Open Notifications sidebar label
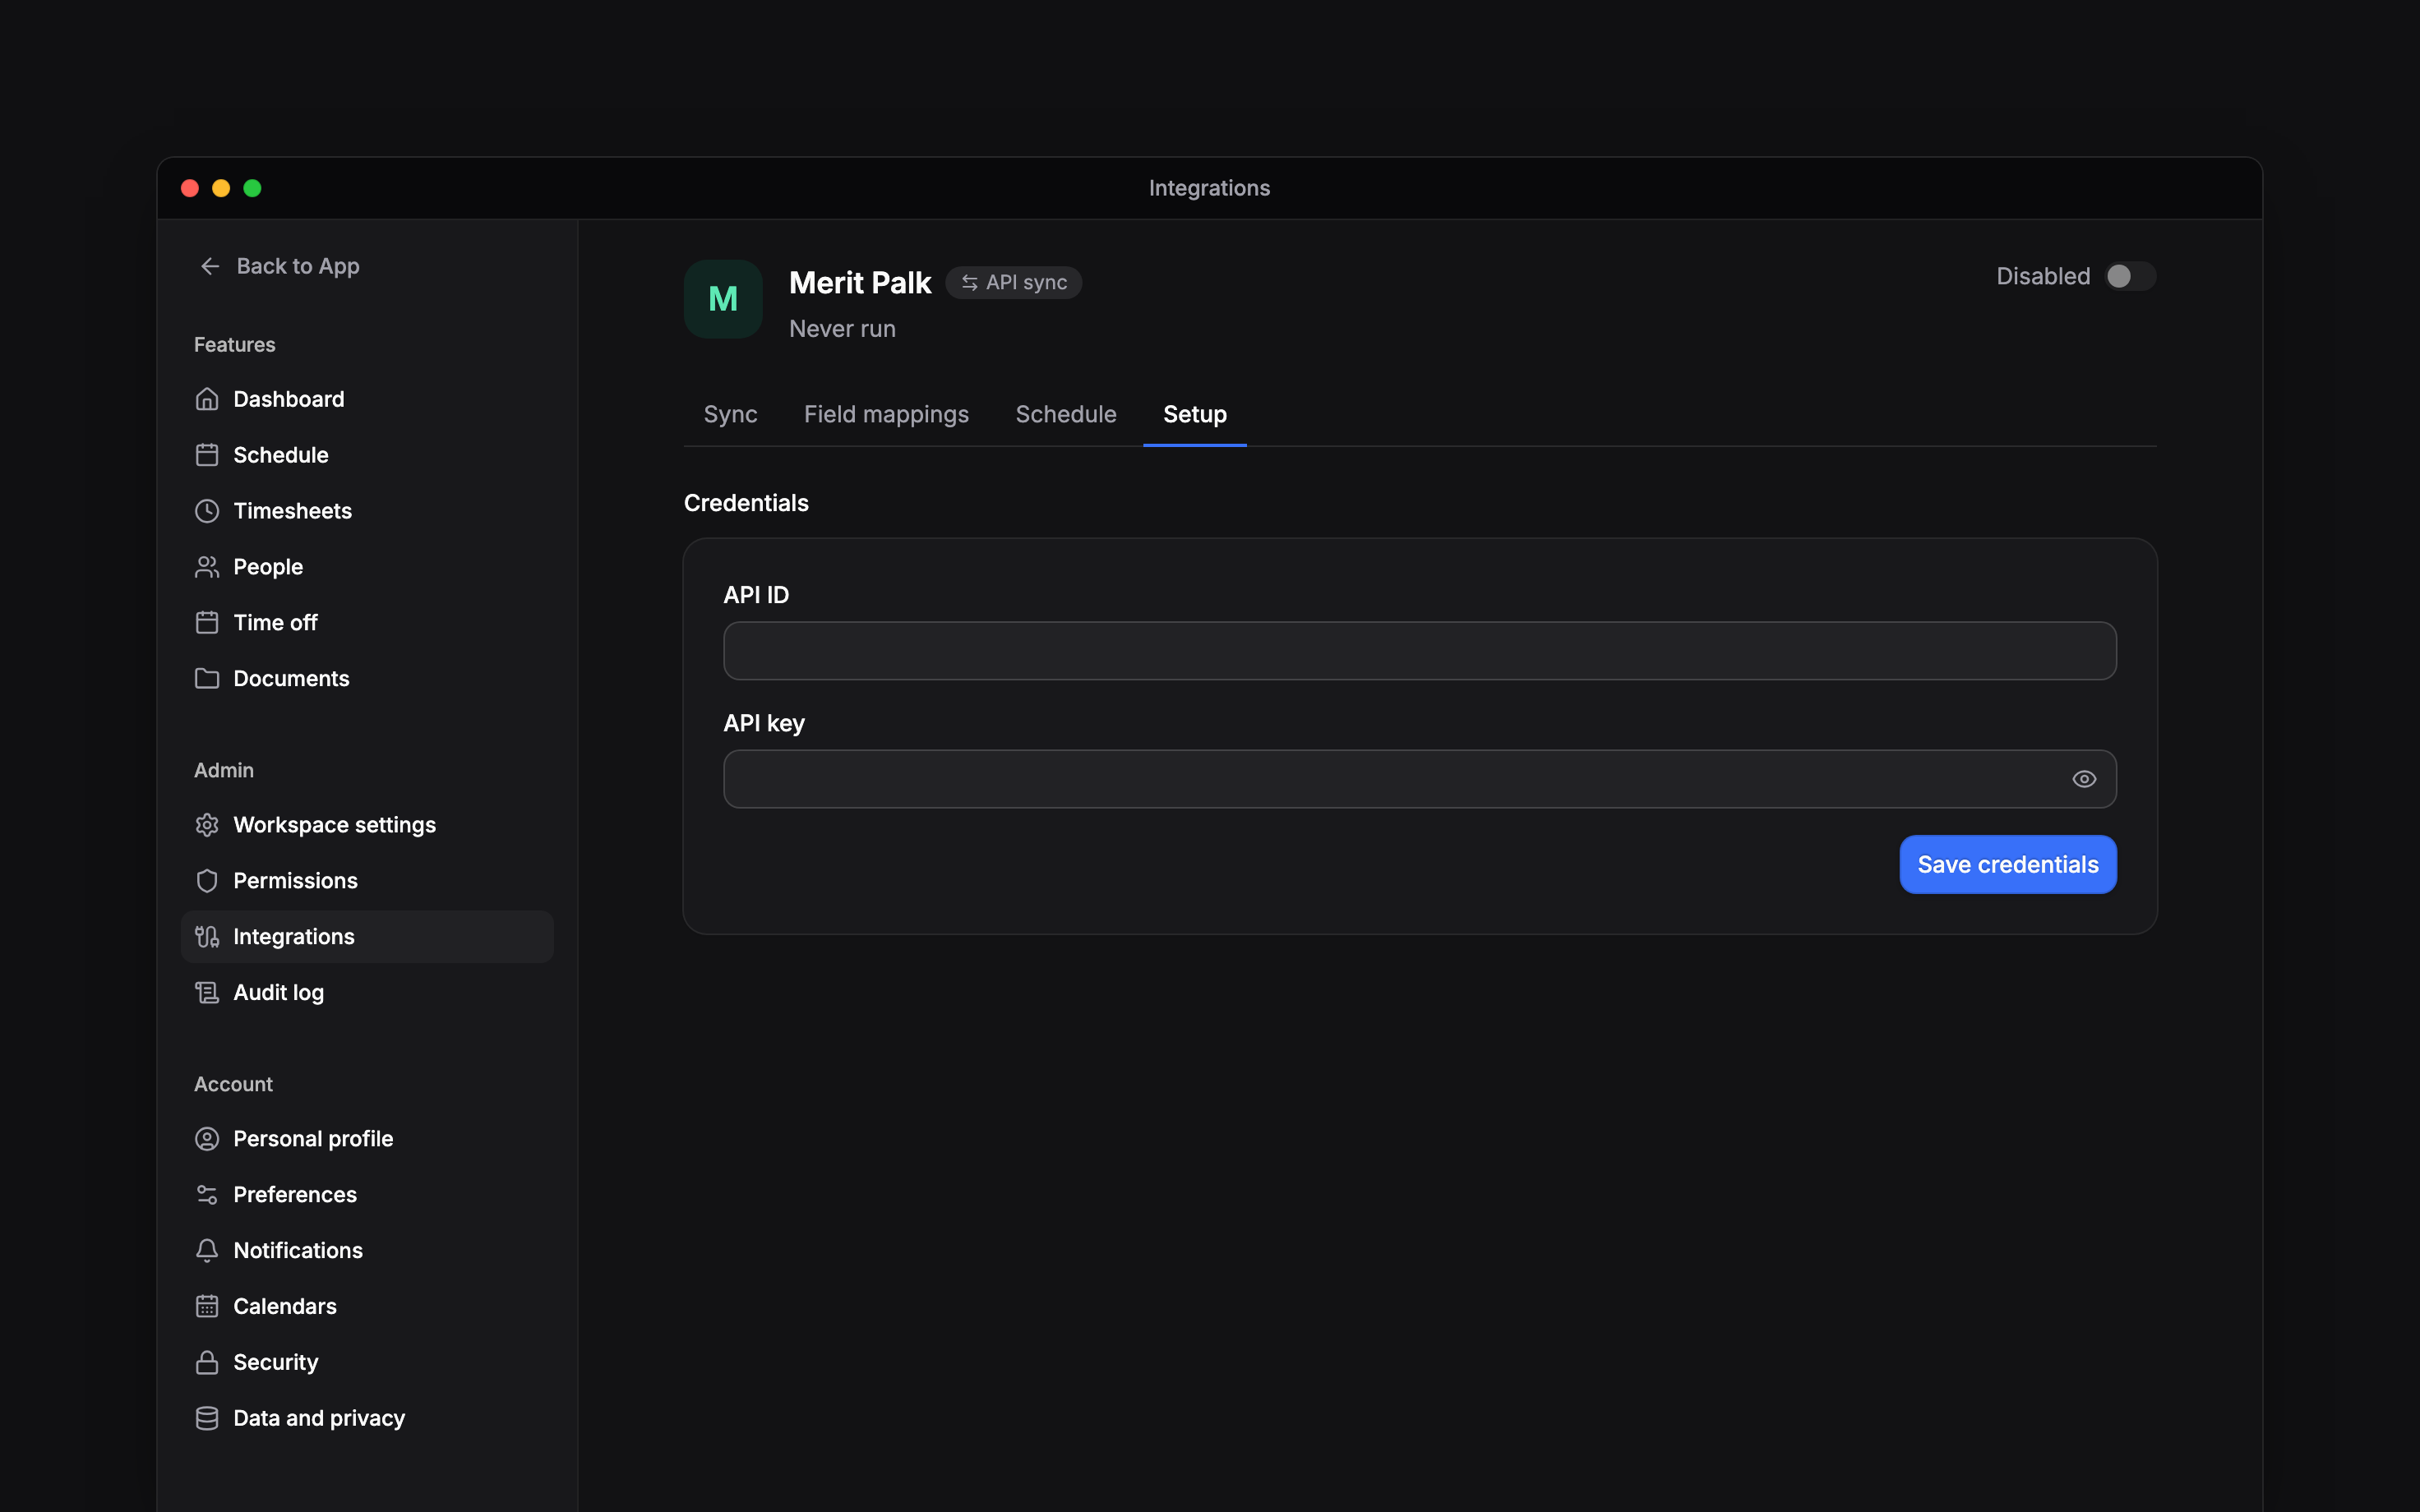 pos(298,1251)
